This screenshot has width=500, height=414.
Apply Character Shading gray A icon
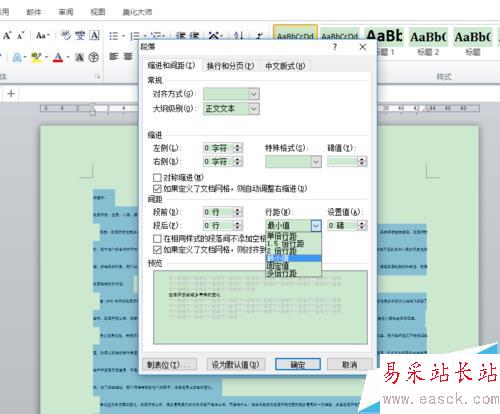79,58
